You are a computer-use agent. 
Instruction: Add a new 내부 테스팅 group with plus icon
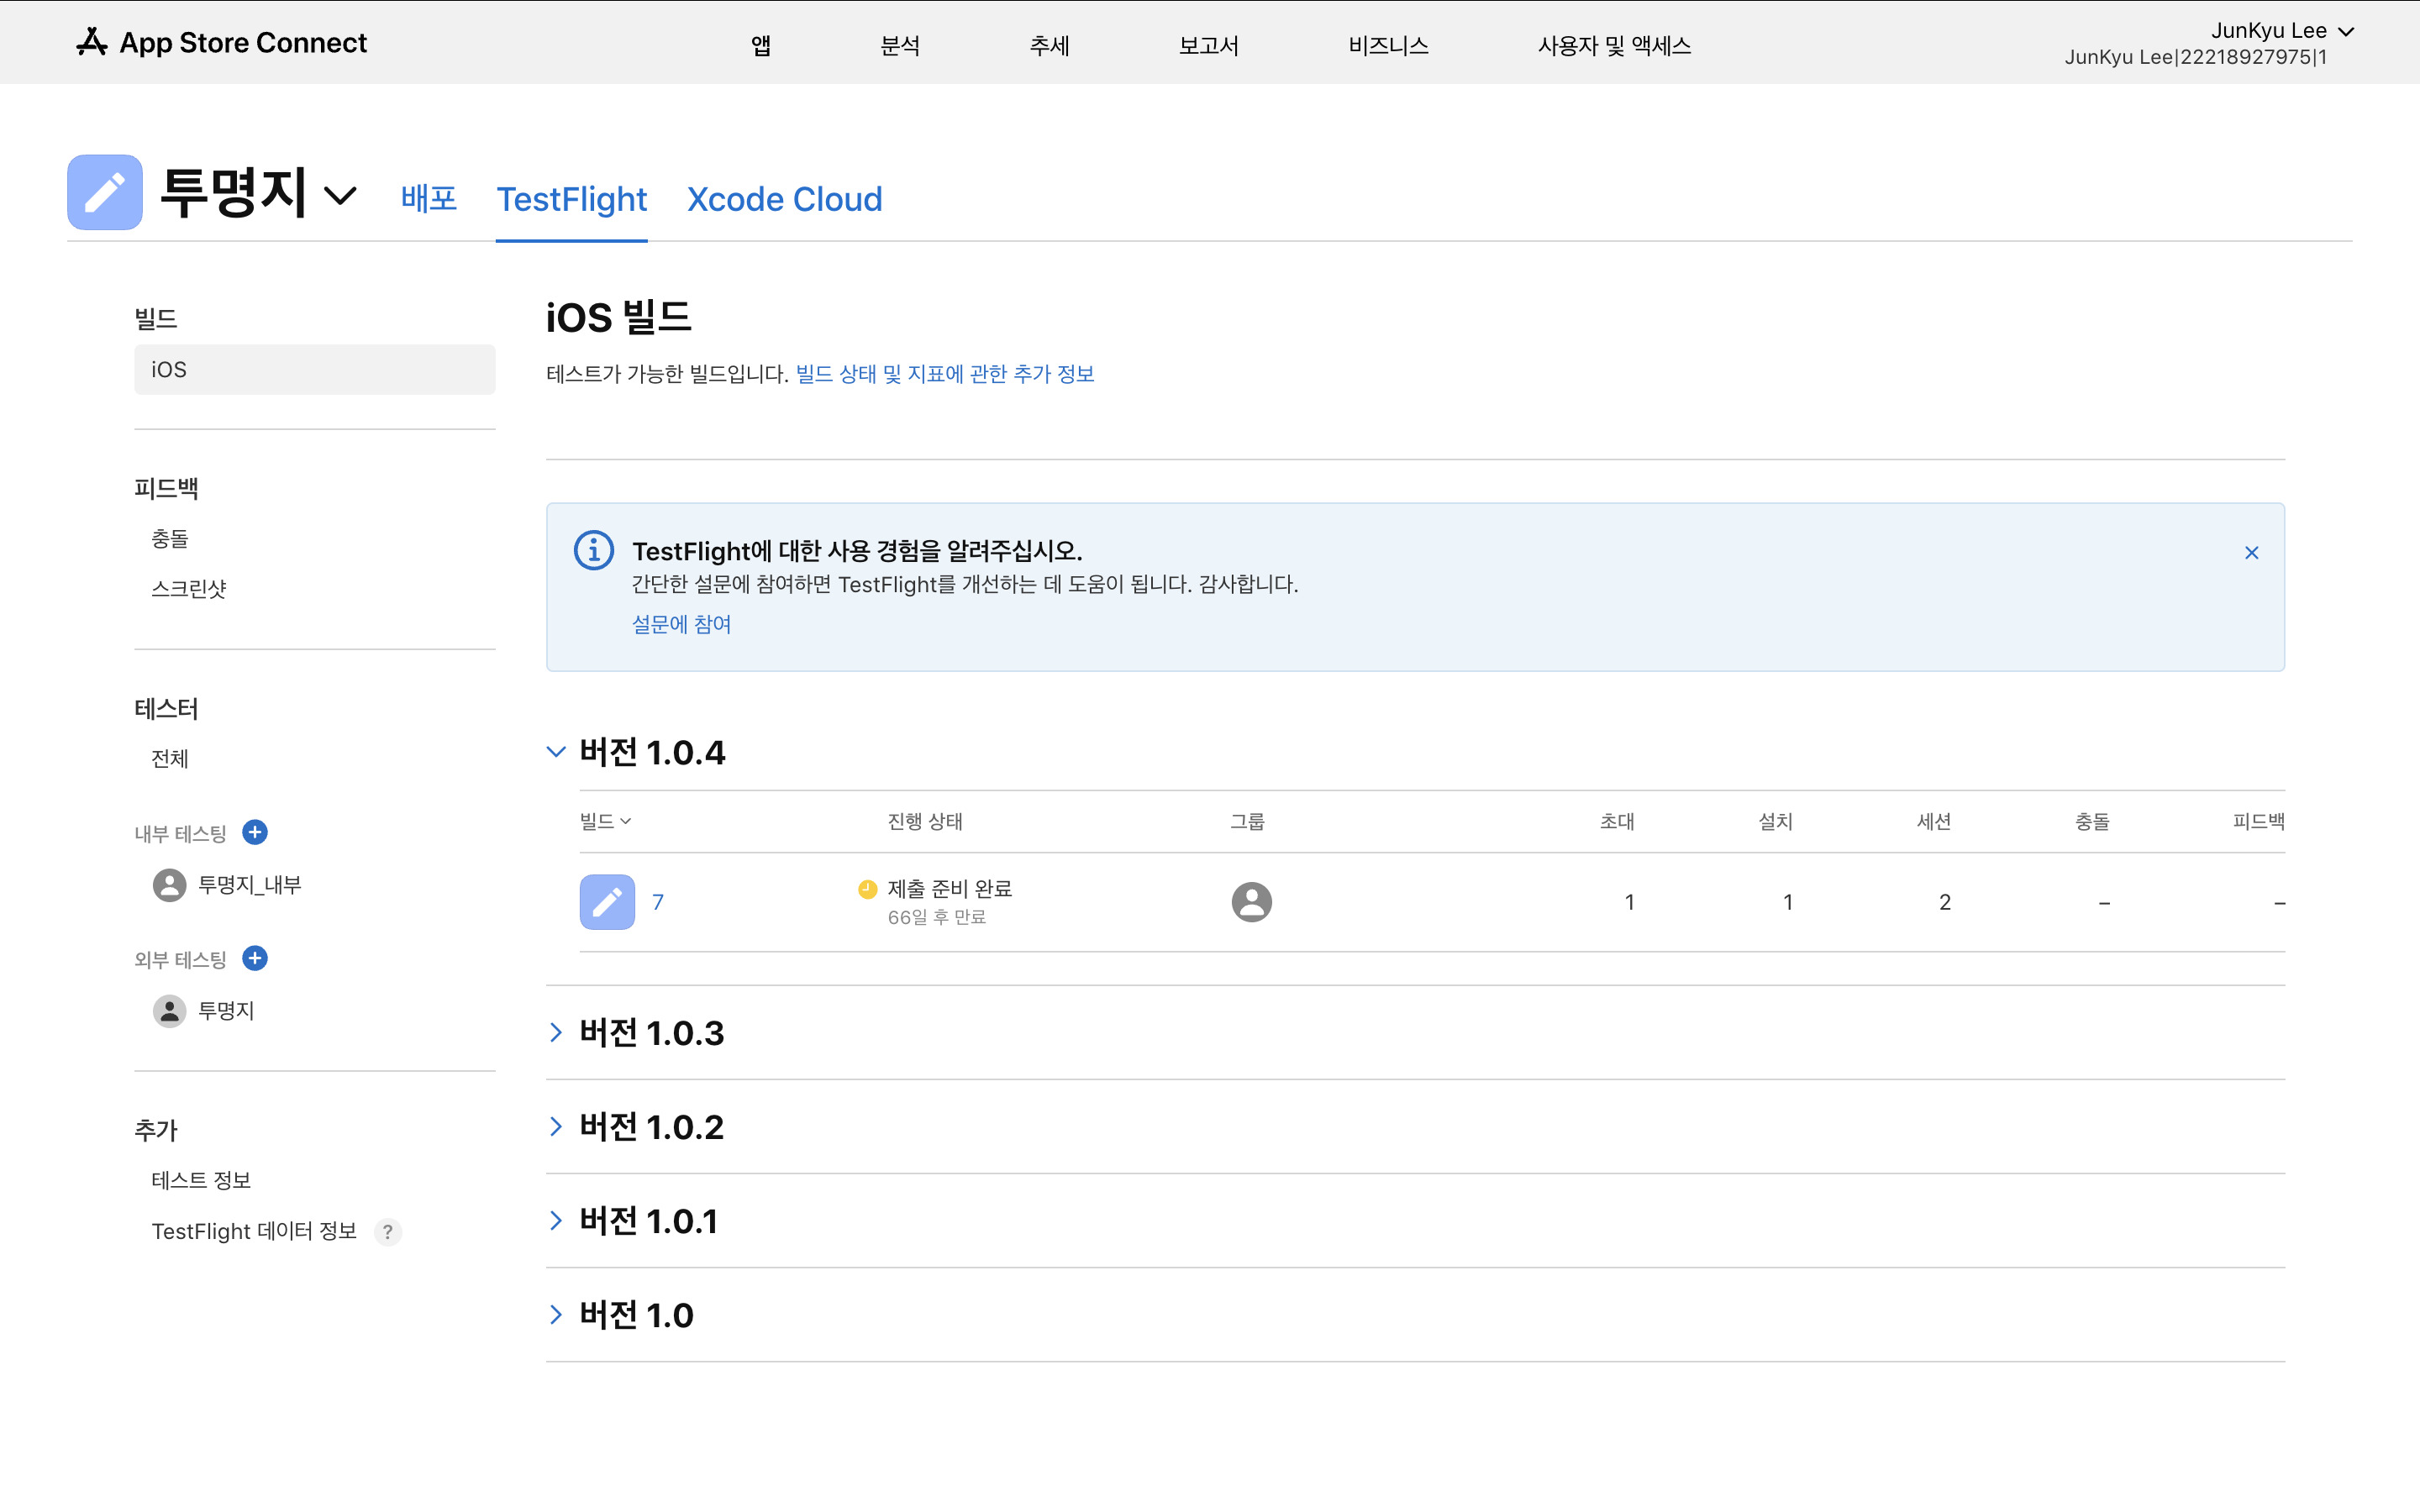pyautogui.click(x=255, y=832)
